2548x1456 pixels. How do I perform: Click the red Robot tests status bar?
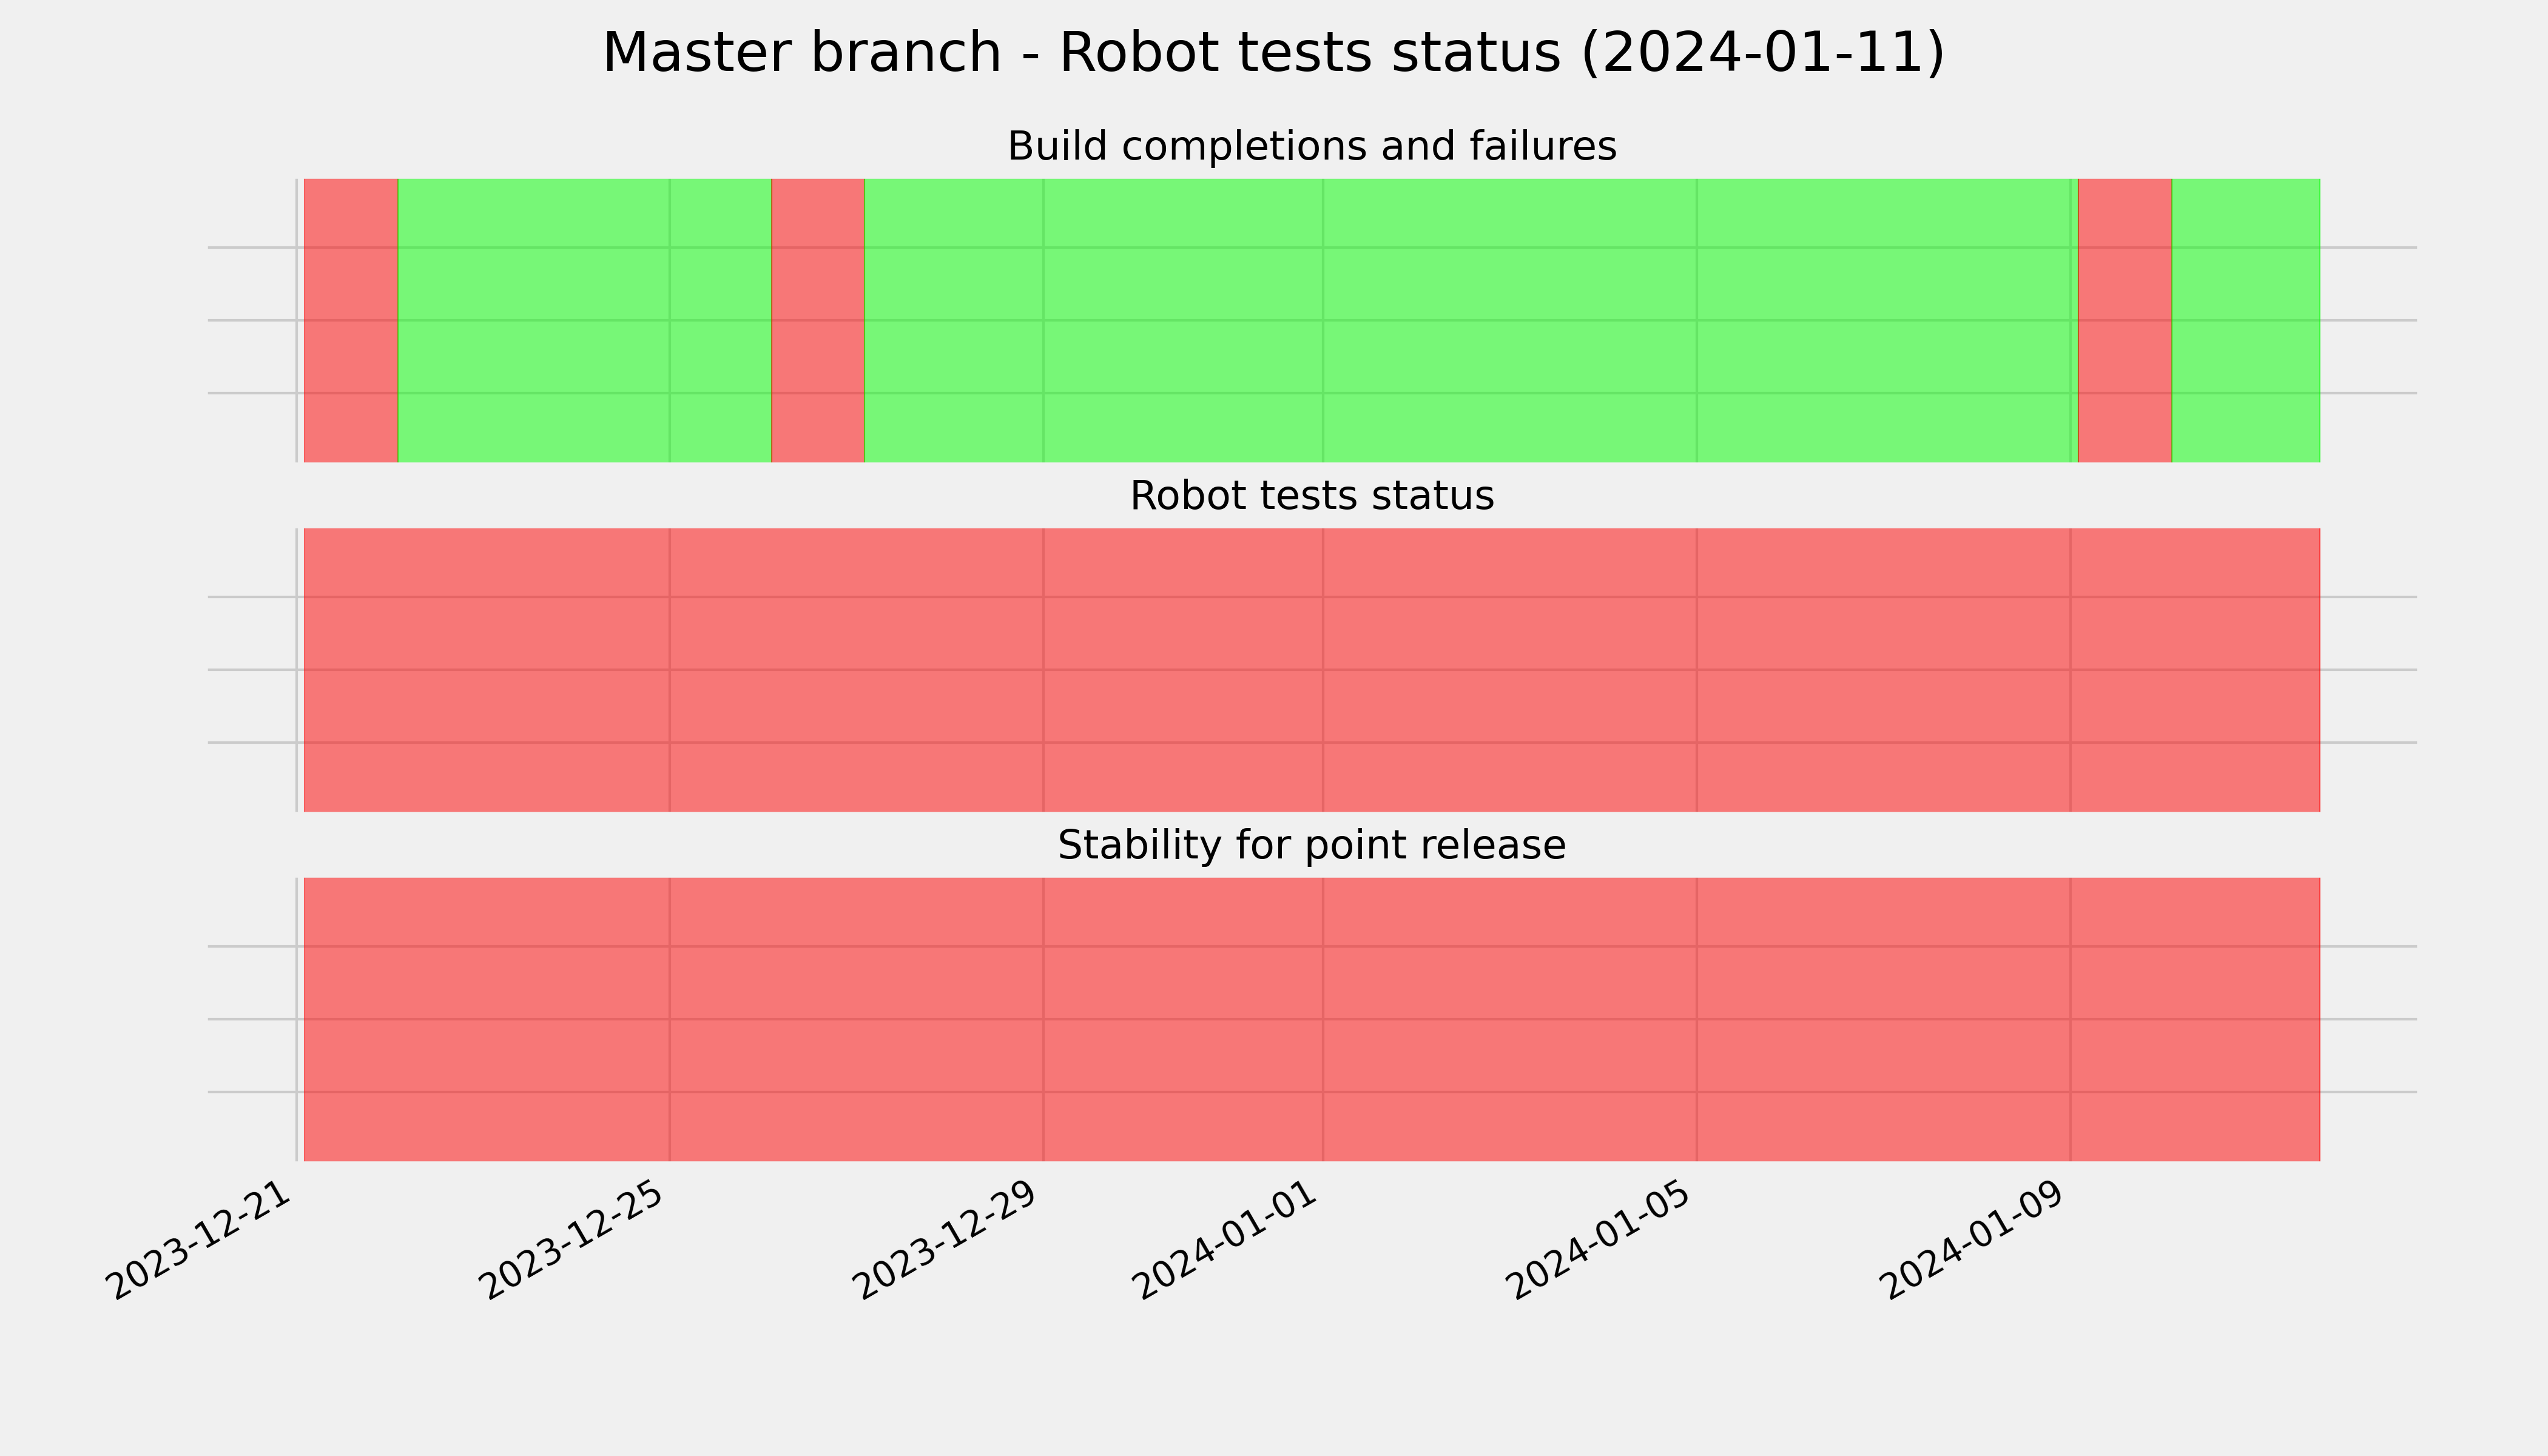point(1312,670)
